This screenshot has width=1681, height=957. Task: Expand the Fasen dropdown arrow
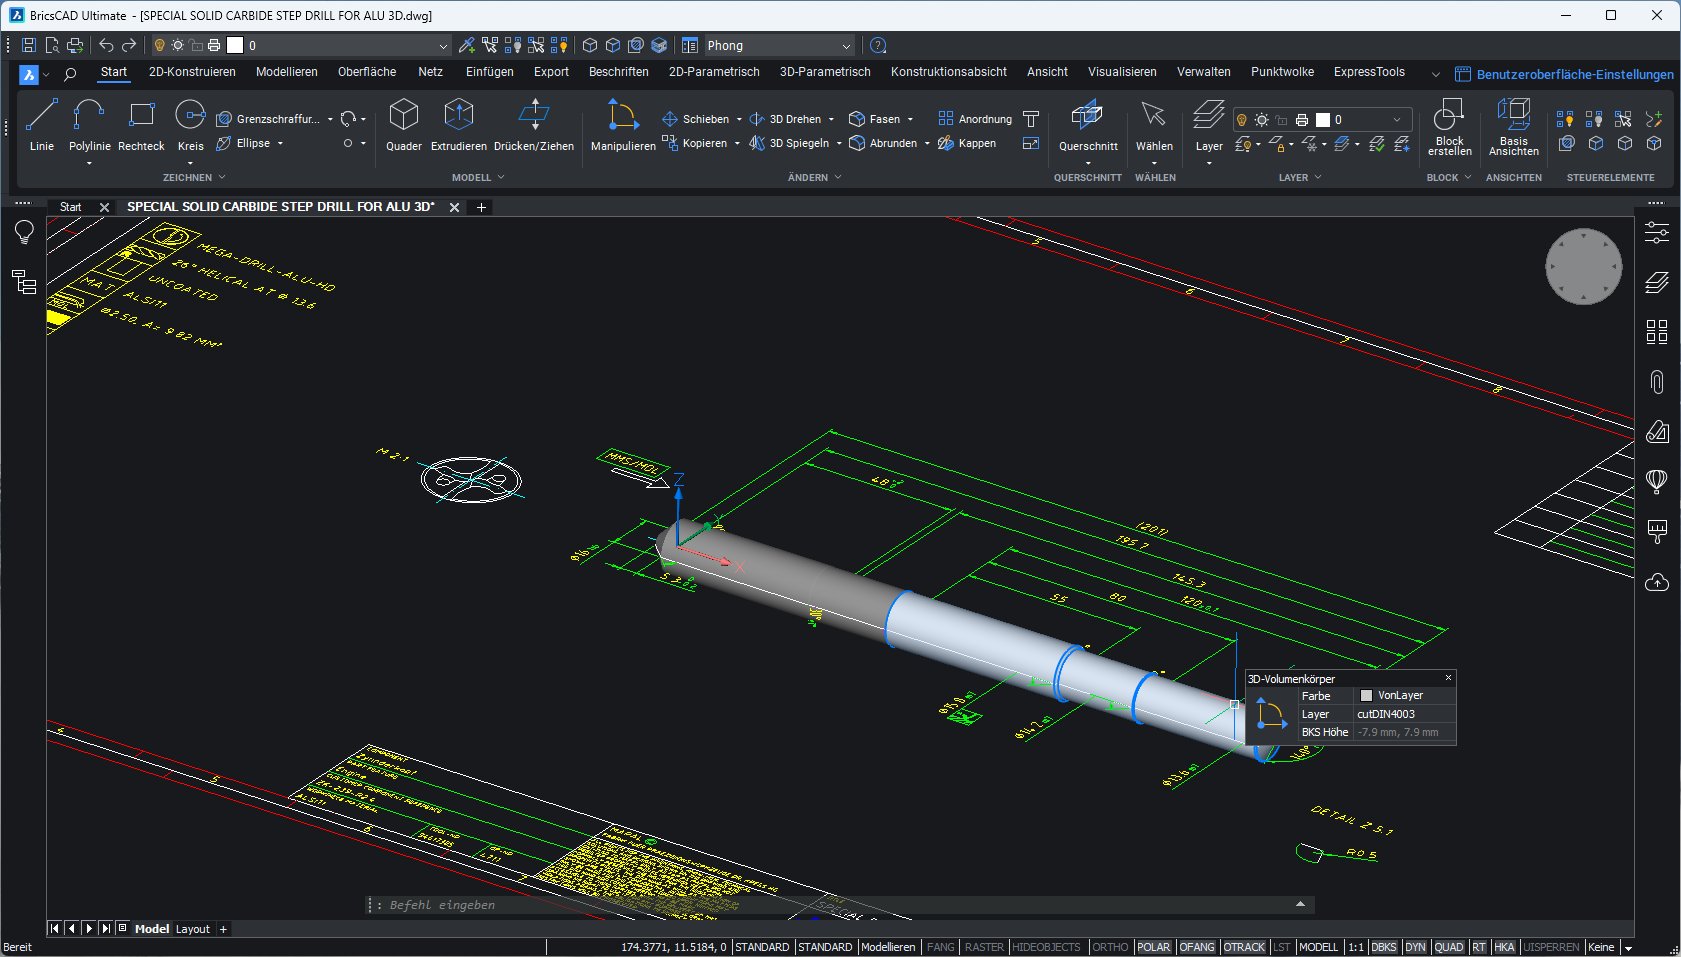click(x=910, y=118)
